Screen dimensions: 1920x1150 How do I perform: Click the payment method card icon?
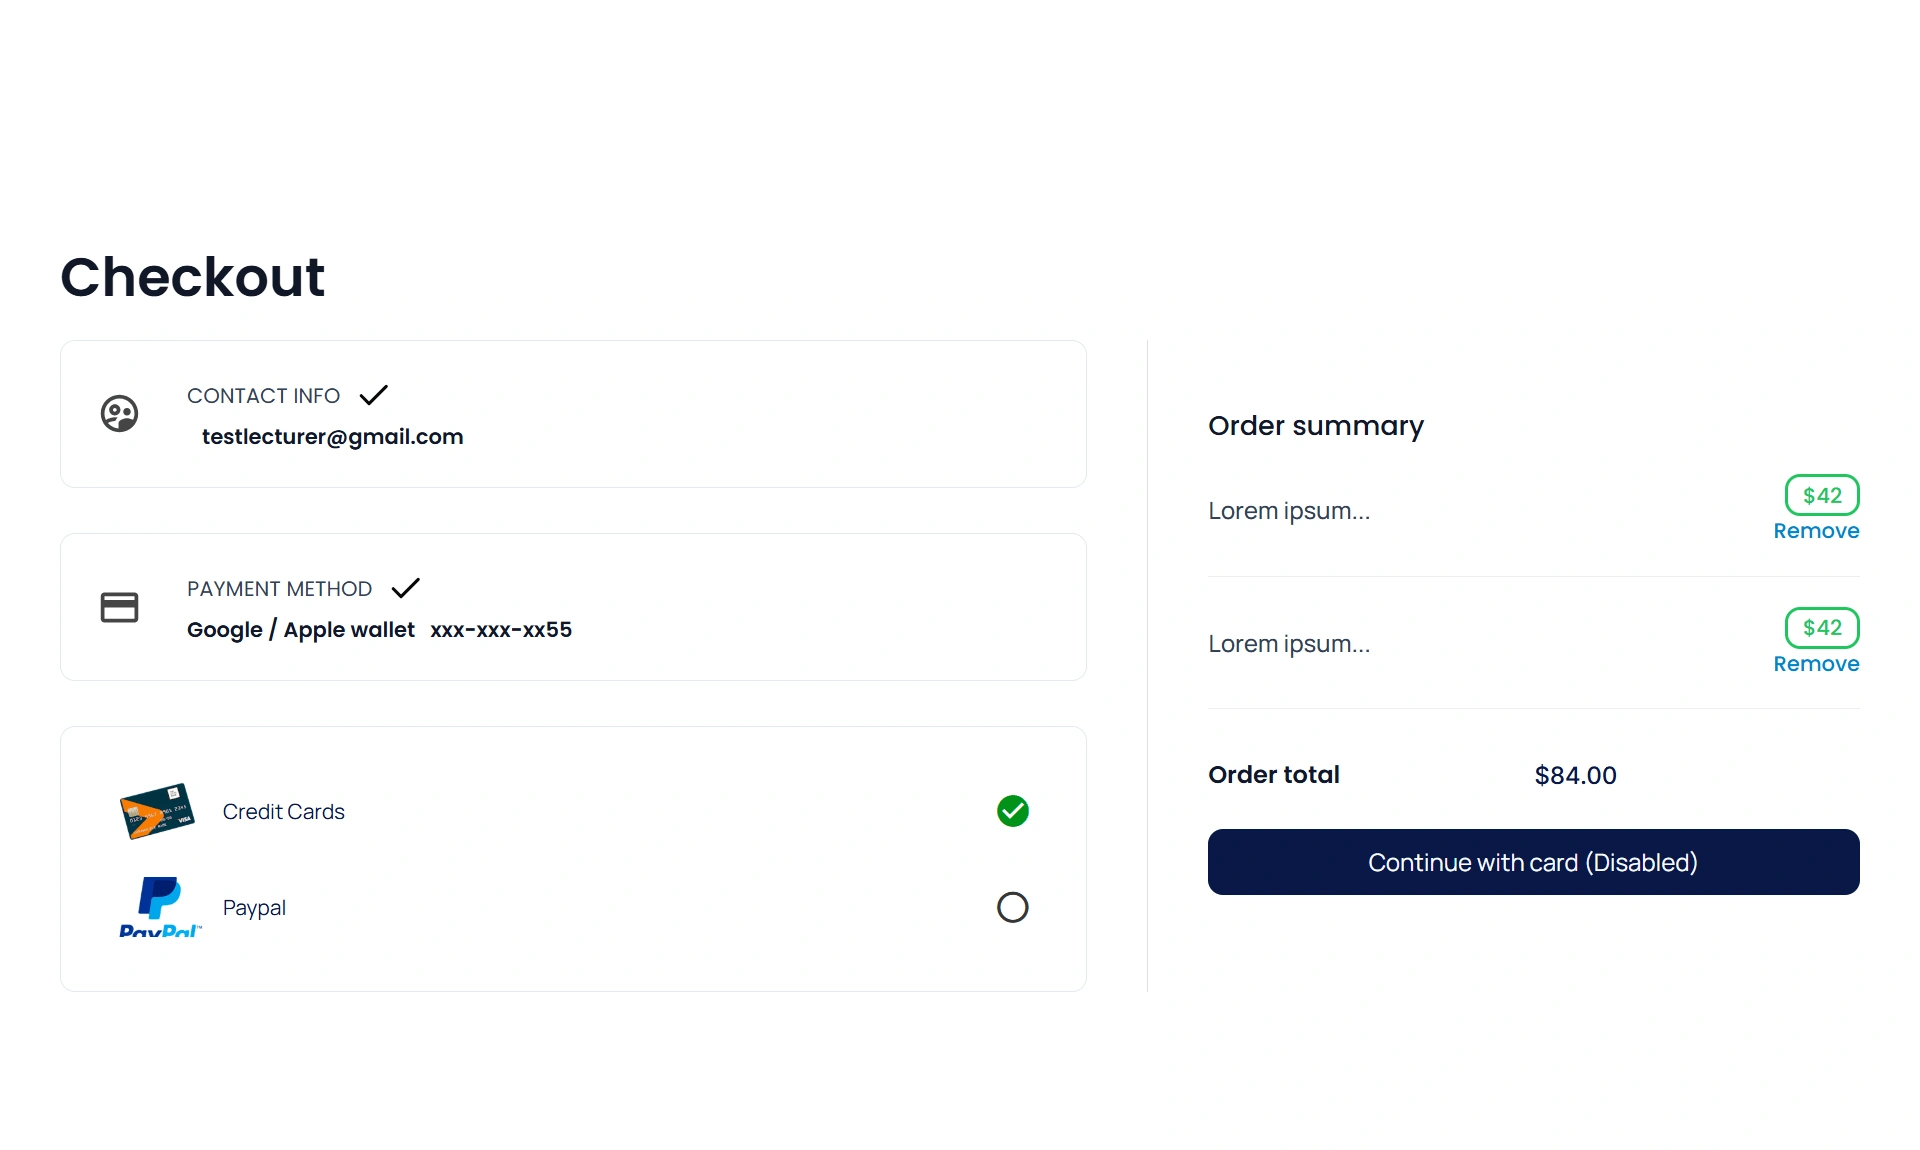119,607
